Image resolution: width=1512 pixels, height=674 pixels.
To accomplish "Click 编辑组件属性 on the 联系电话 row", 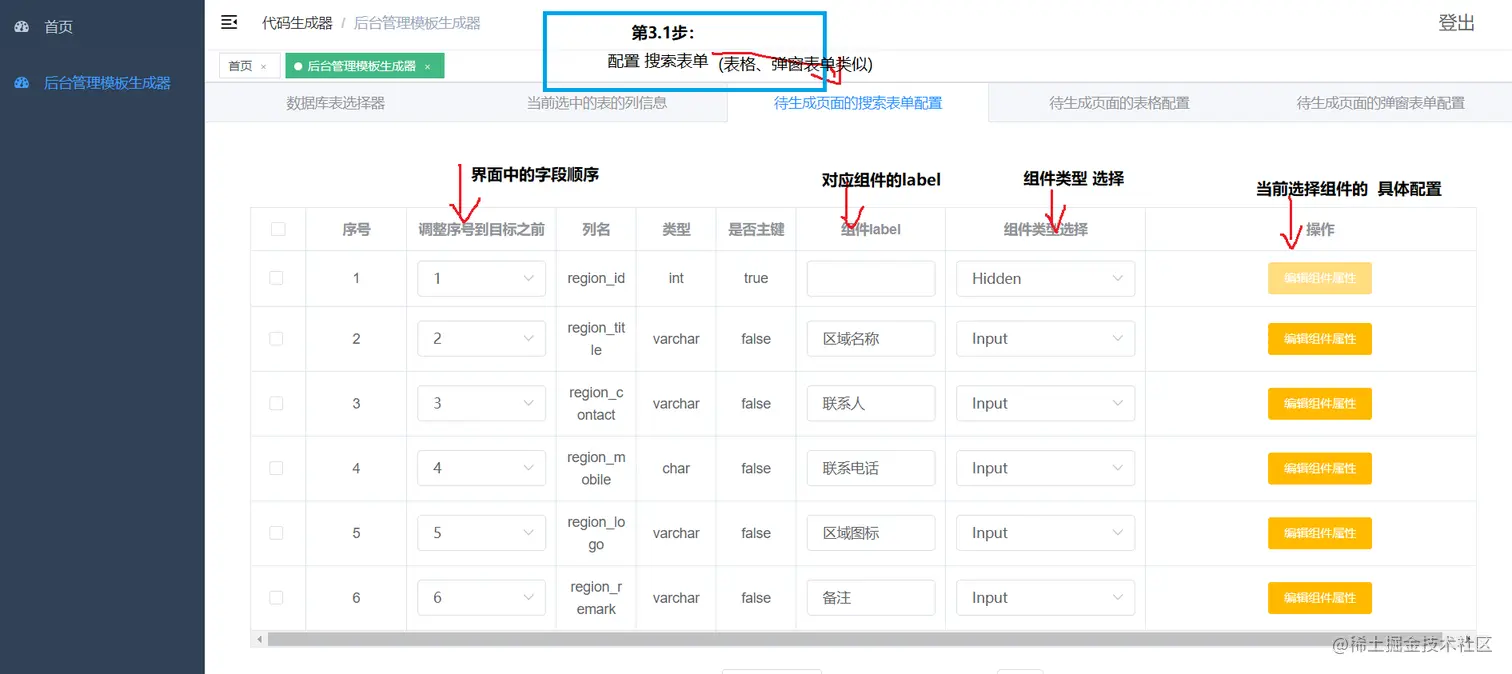I will point(1319,468).
